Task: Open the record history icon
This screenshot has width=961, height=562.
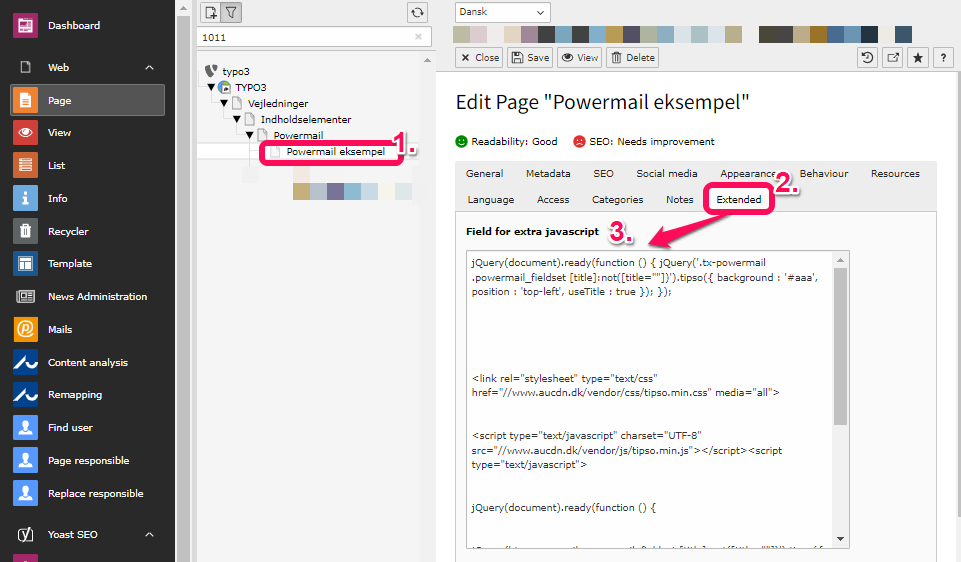Action: [x=868, y=57]
